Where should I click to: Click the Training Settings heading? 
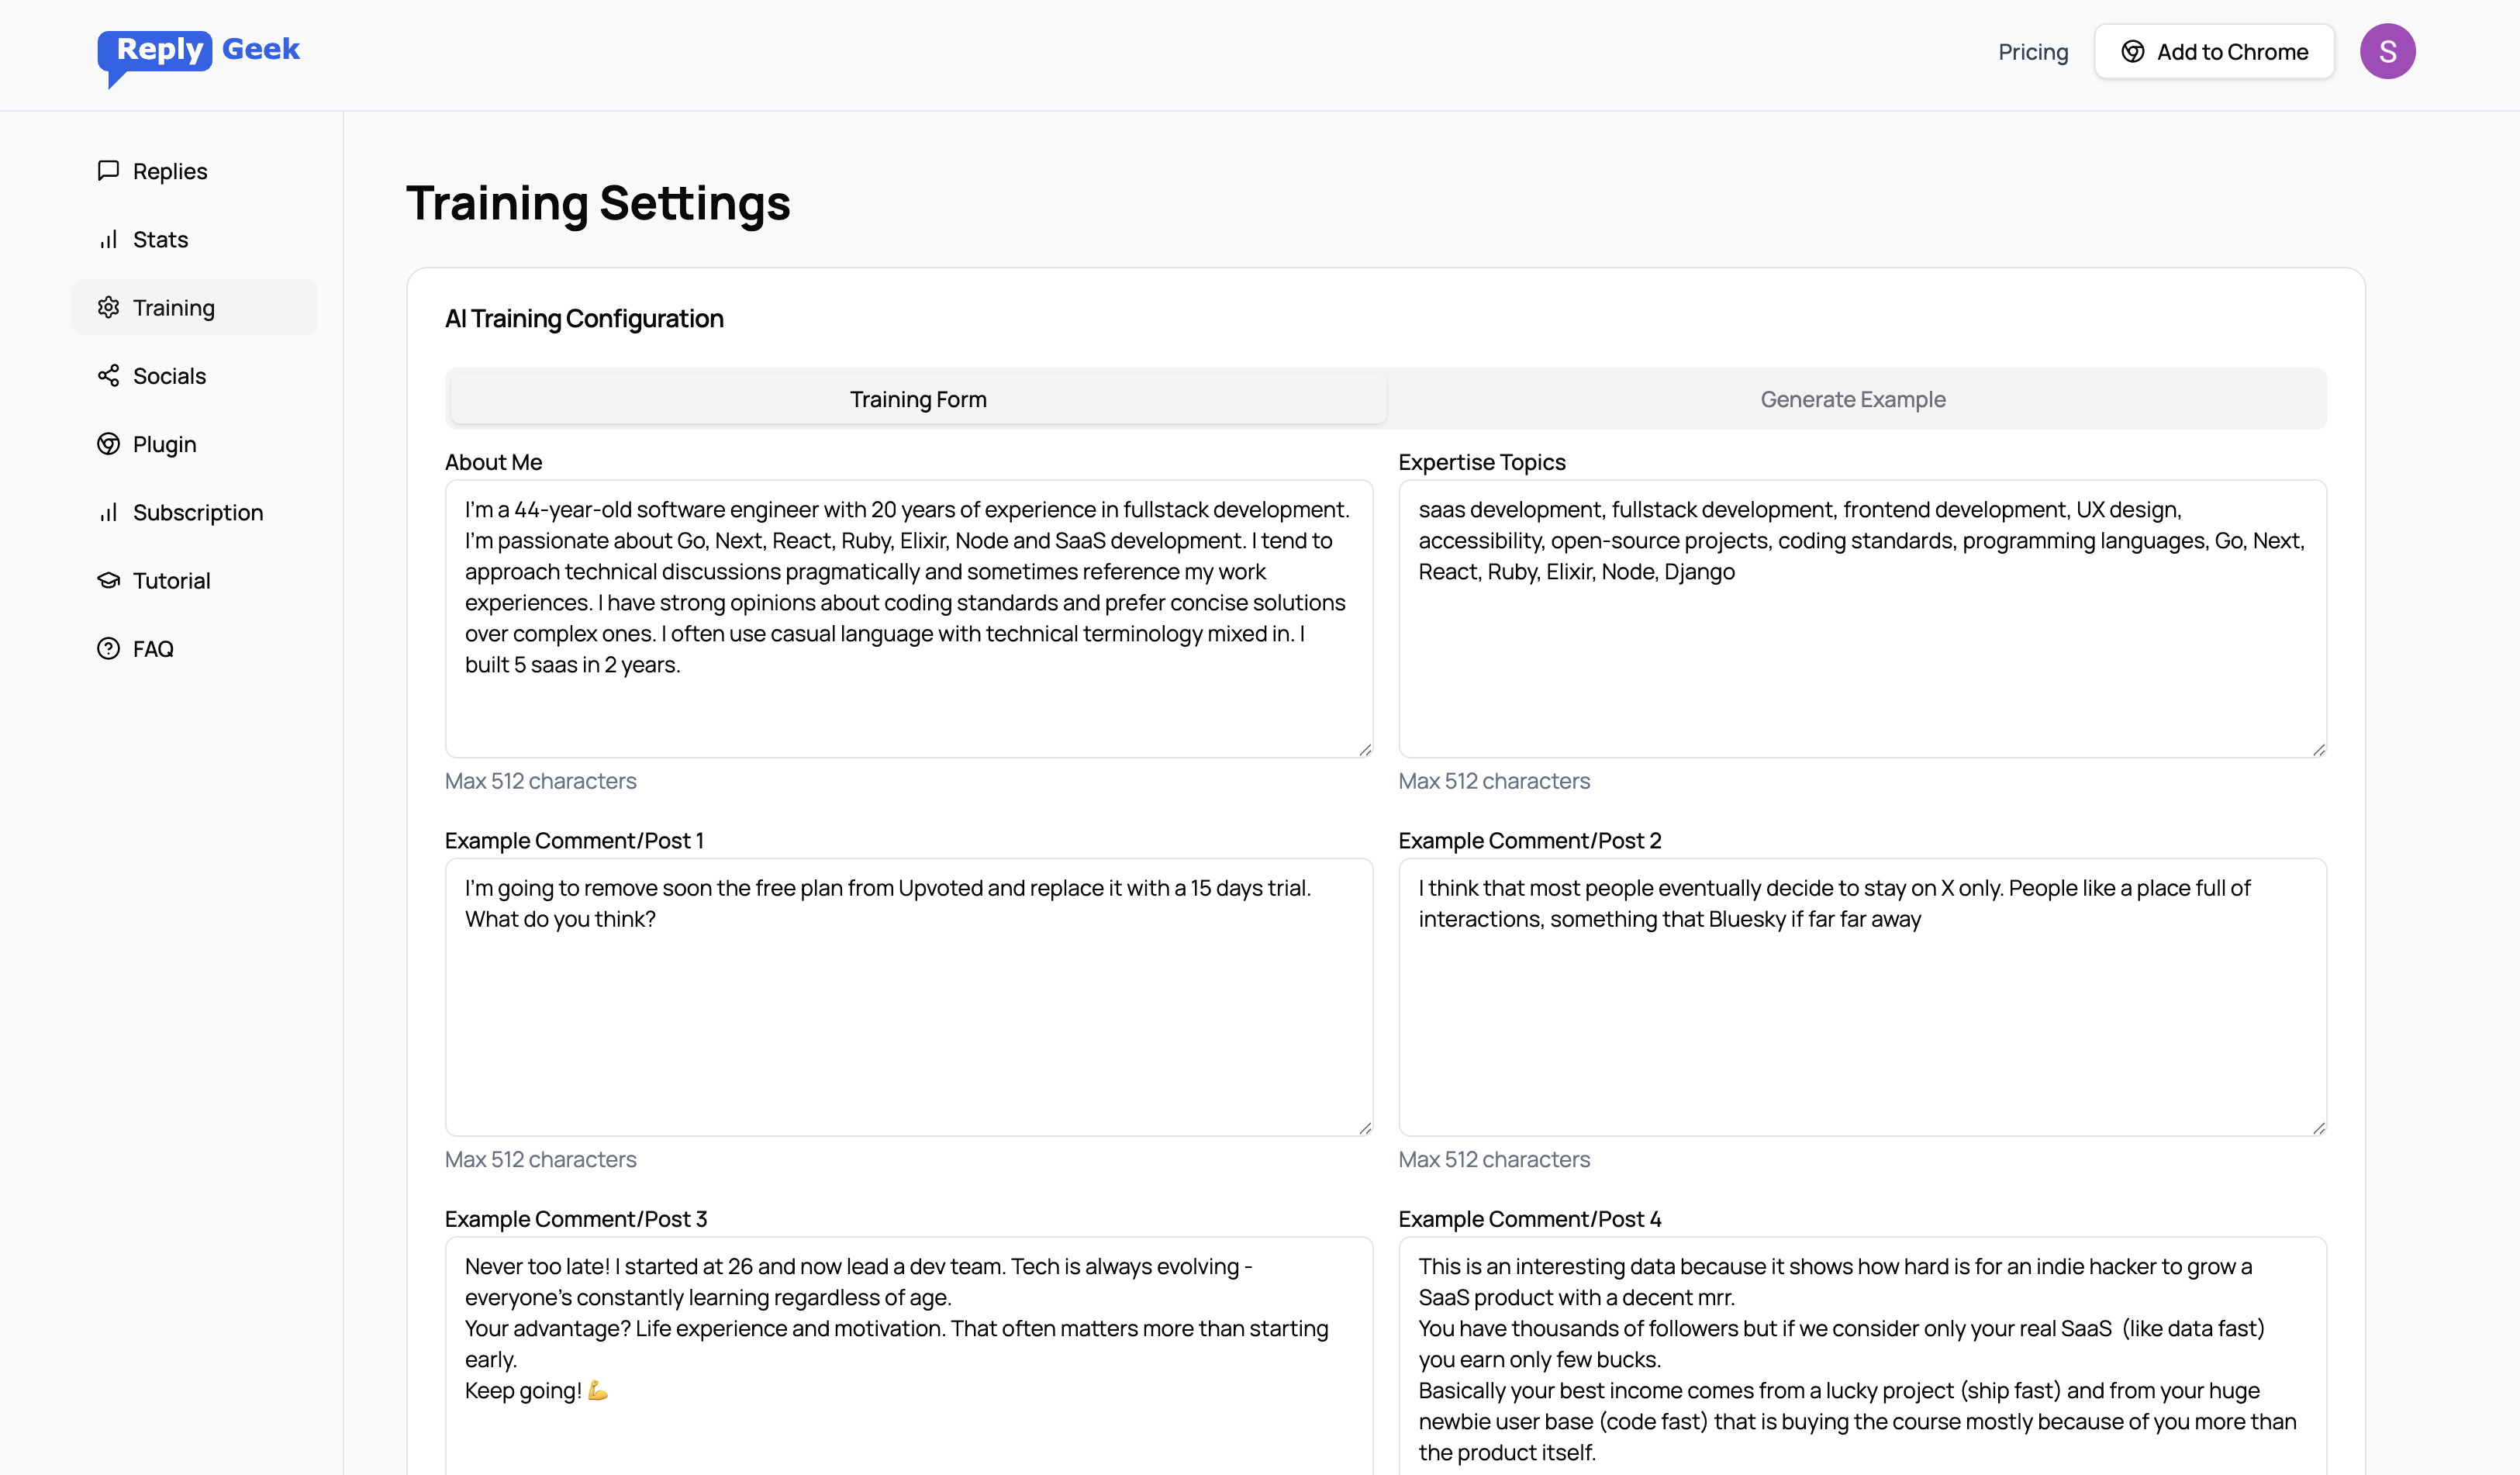pos(598,203)
